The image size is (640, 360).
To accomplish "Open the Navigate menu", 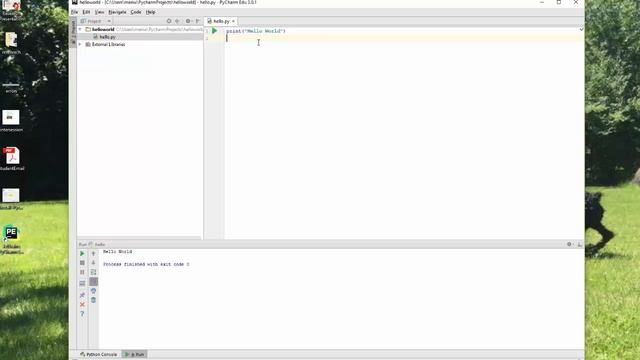I will tap(118, 12).
